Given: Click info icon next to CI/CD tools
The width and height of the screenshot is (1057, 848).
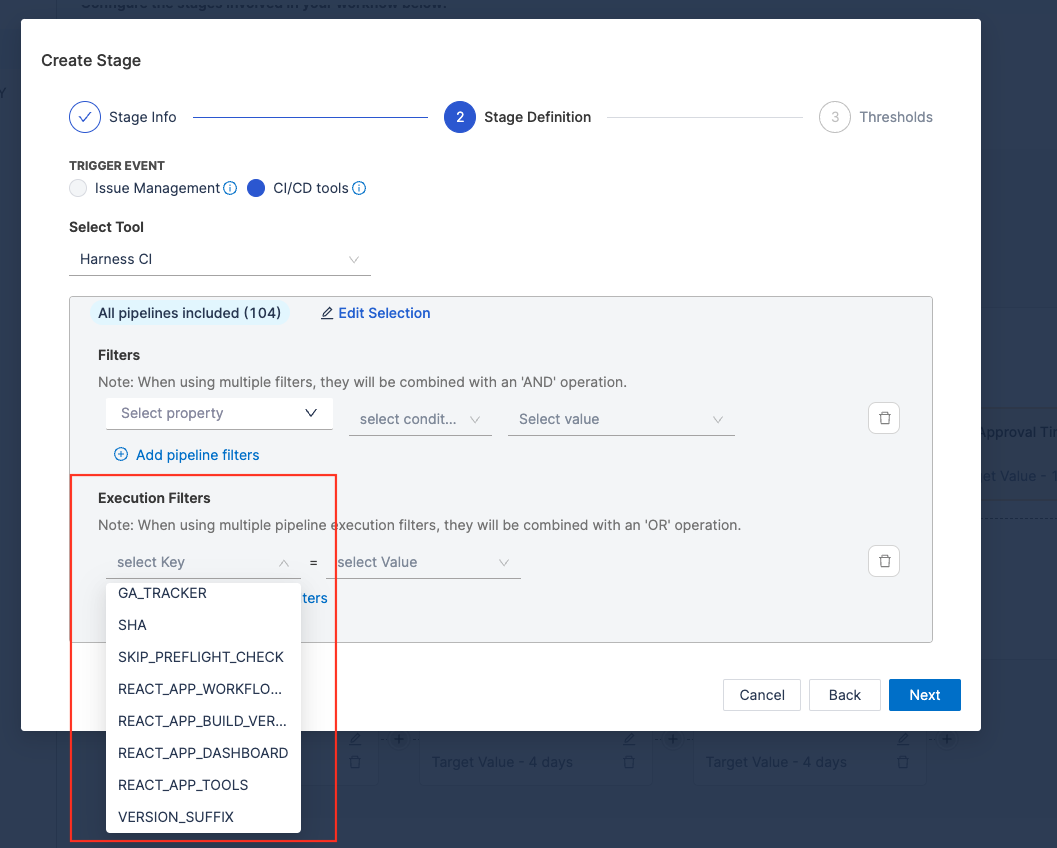Looking at the screenshot, I should [359, 188].
